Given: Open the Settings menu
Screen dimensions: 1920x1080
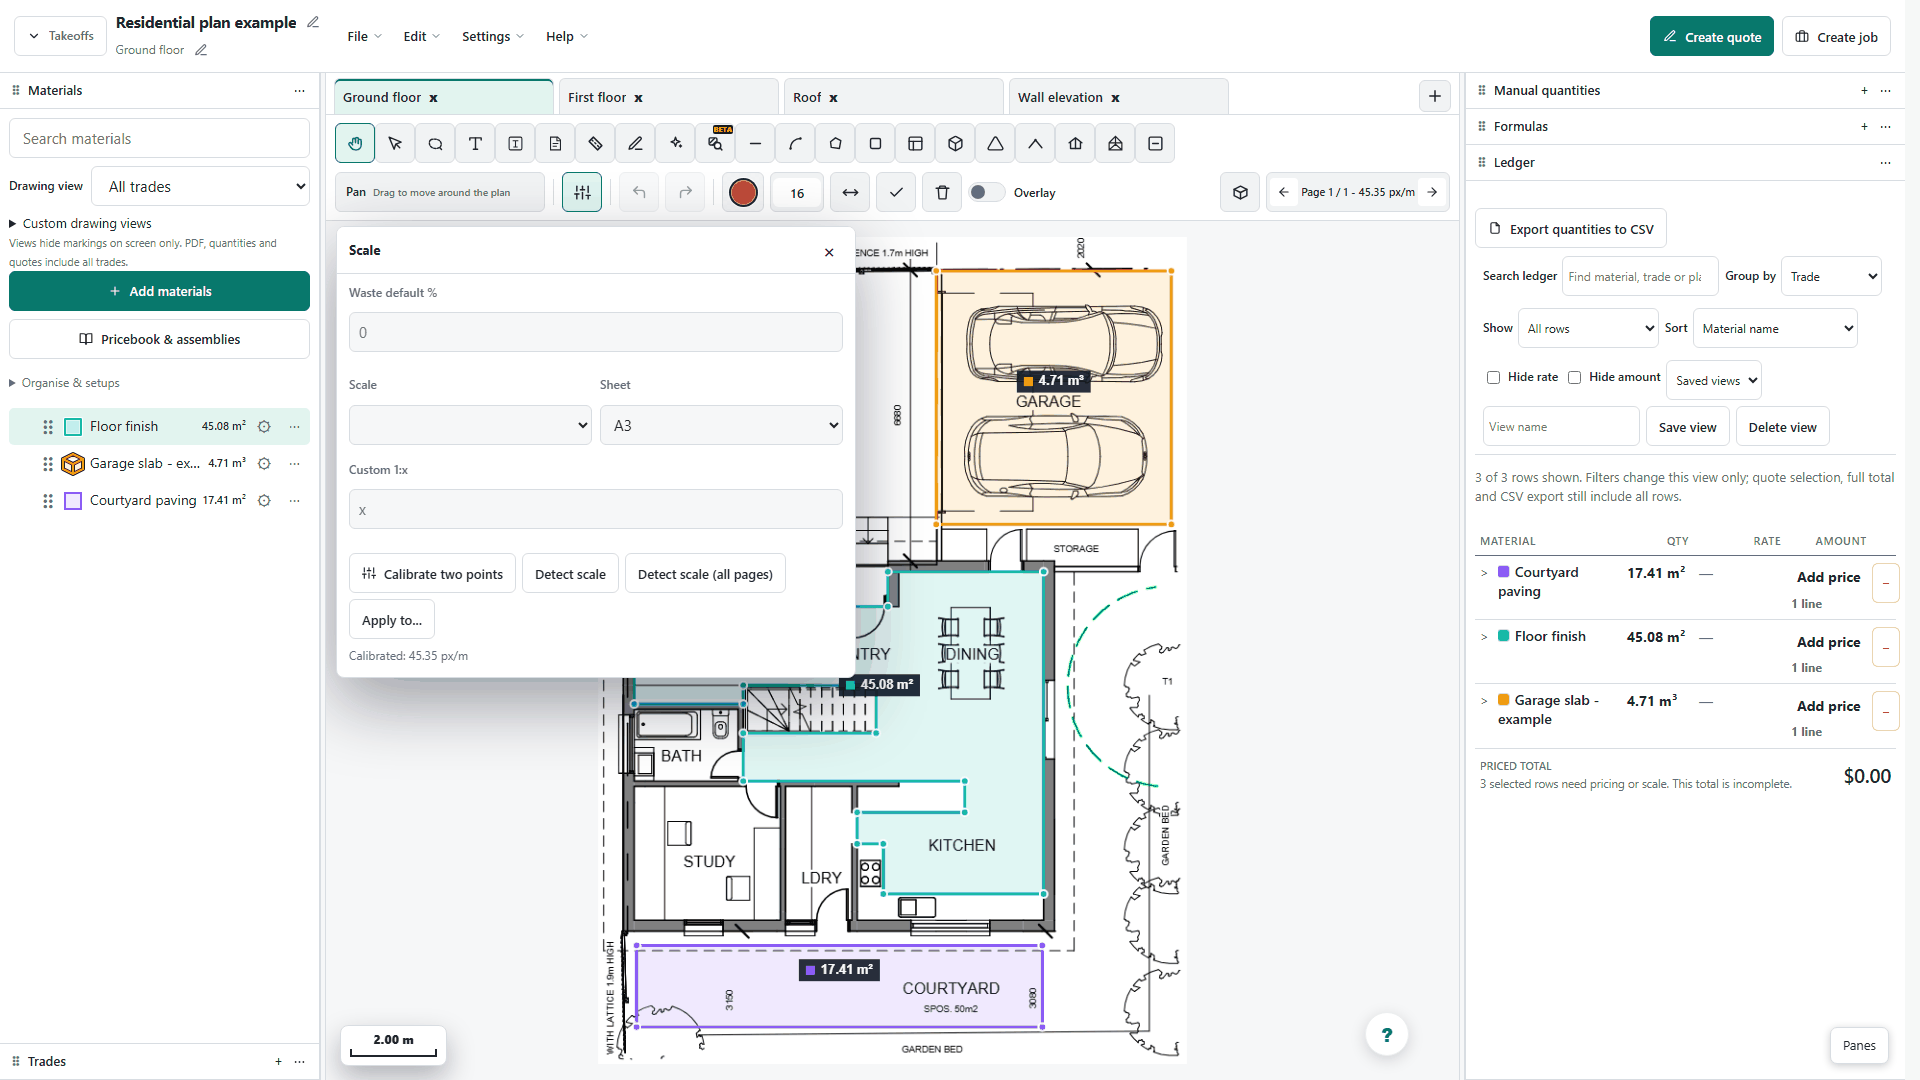Looking at the screenshot, I should (492, 37).
